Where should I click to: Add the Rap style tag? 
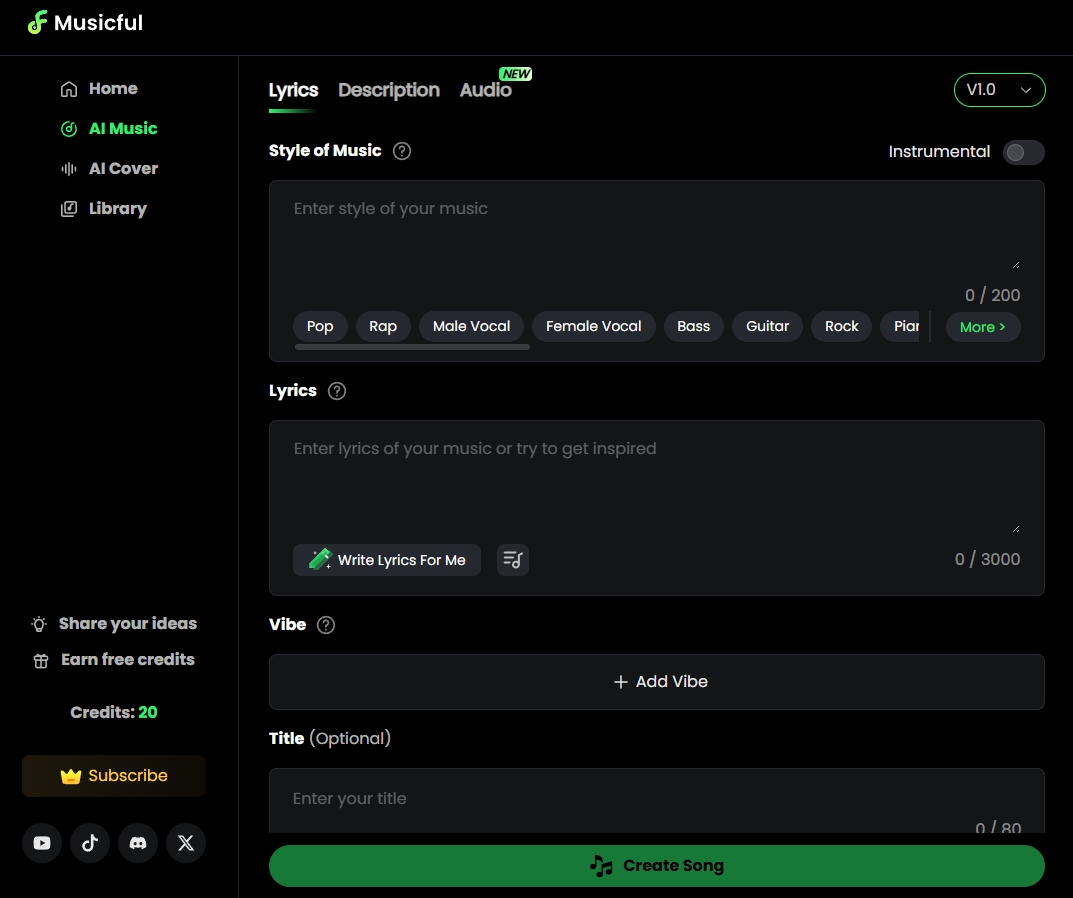tap(383, 326)
